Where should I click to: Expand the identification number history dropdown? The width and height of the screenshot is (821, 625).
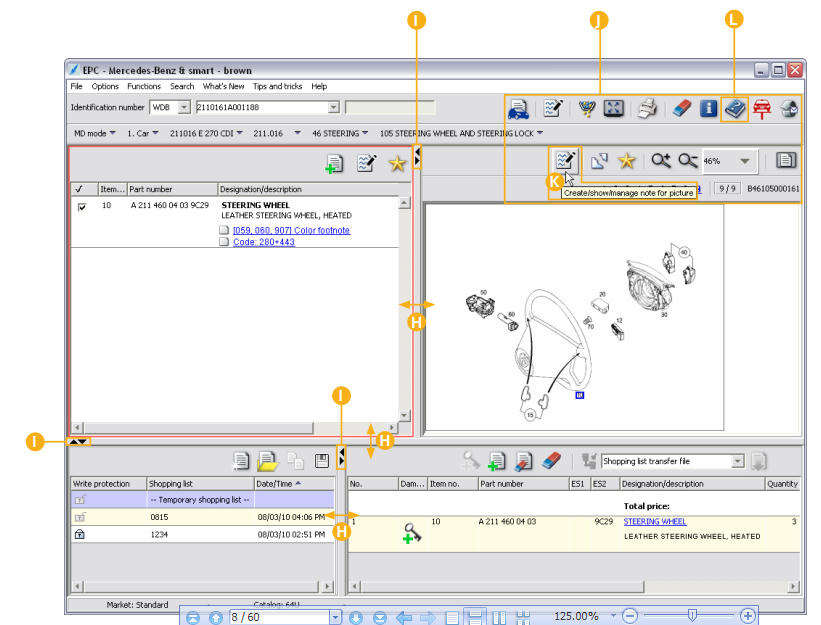coord(333,107)
